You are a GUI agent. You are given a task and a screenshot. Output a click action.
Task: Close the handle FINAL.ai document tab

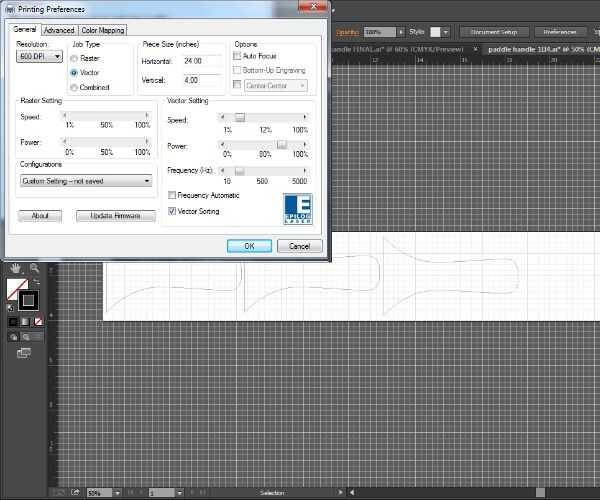click(475, 49)
